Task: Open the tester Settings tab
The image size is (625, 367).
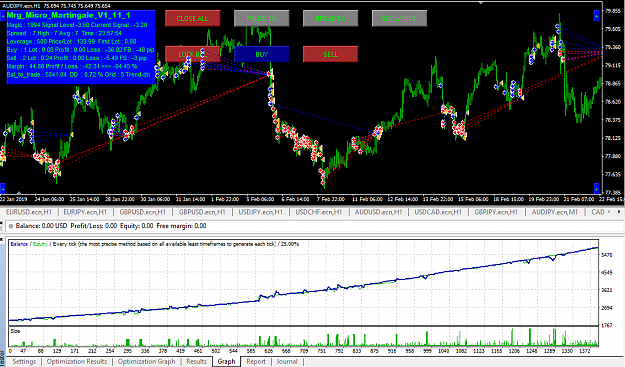Action: point(24,361)
